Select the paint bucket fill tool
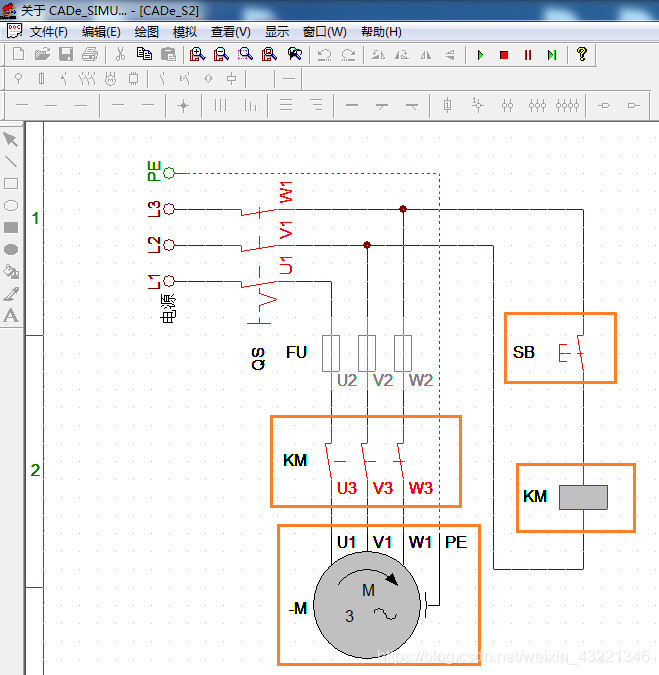This screenshot has height=675, width=659. tap(11, 272)
